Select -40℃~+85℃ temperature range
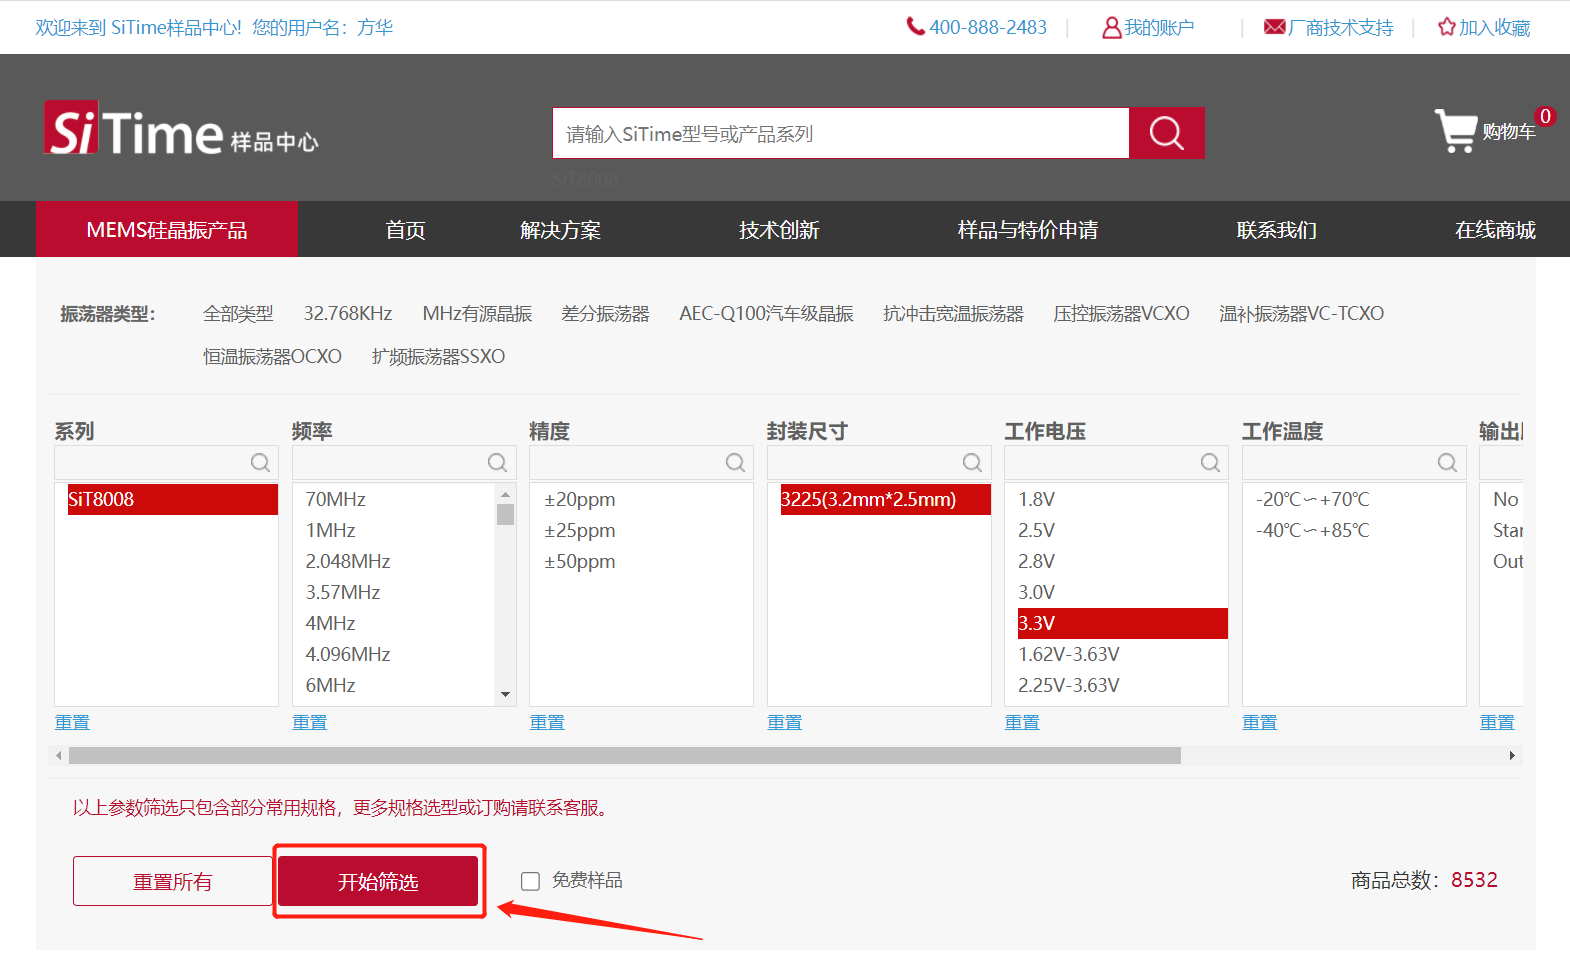This screenshot has width=1570, height=967. [x=1313, y=530]
